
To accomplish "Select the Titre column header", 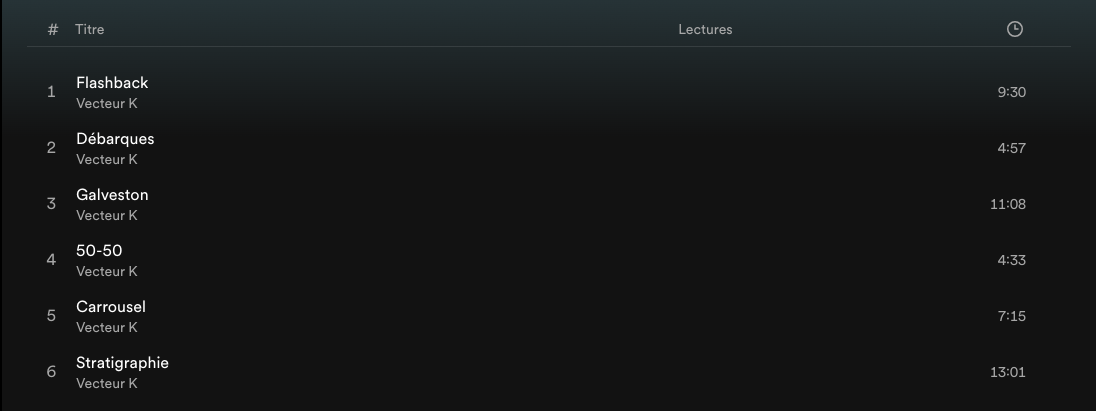I will click(89, 29).
